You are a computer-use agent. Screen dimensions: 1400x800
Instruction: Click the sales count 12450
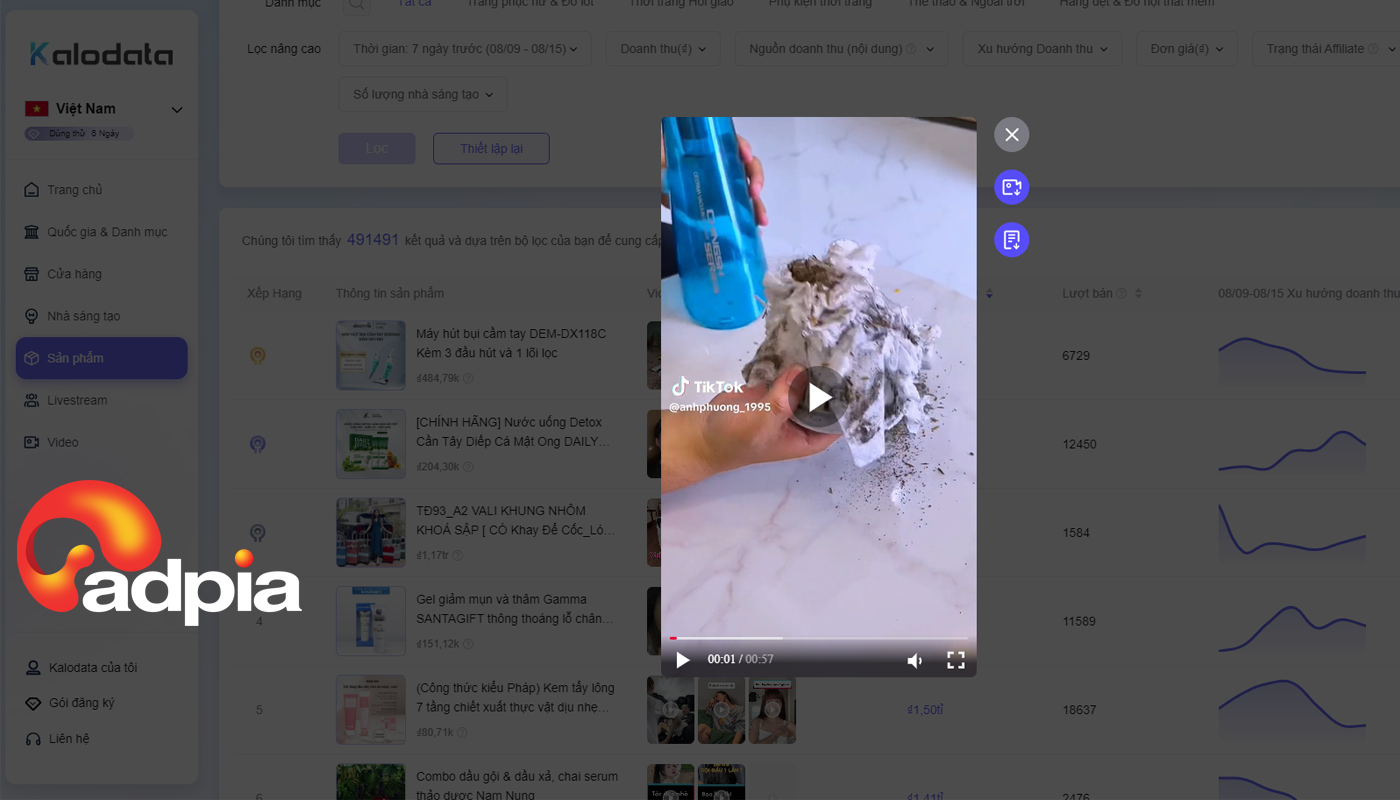[1080, 444]
